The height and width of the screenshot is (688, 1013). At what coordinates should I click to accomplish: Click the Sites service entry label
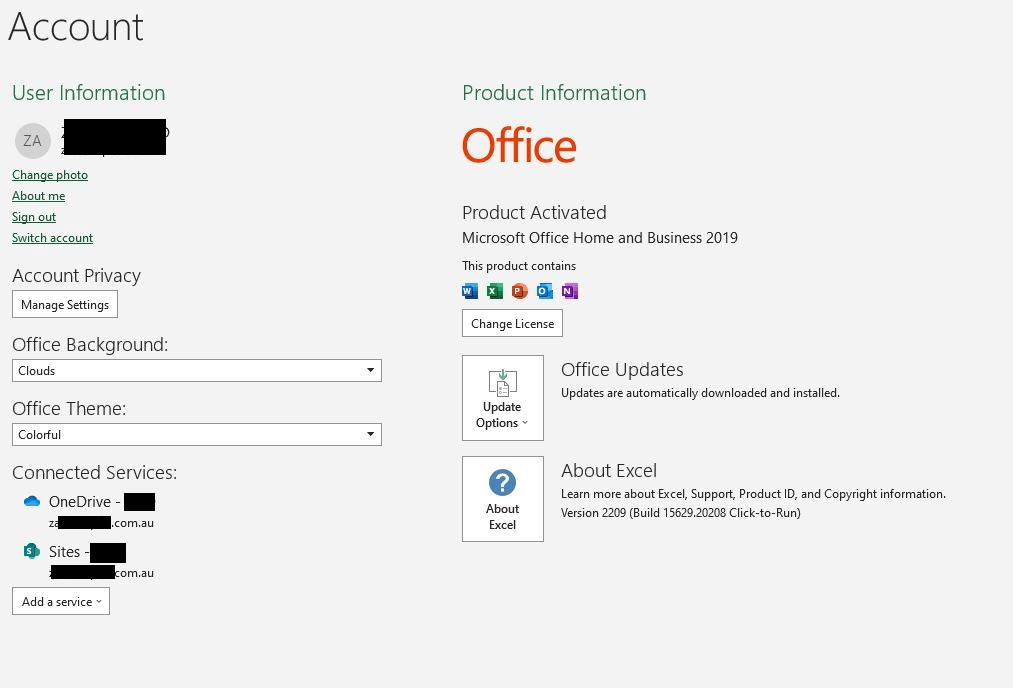pyautogui.click(x=68, y=552)
